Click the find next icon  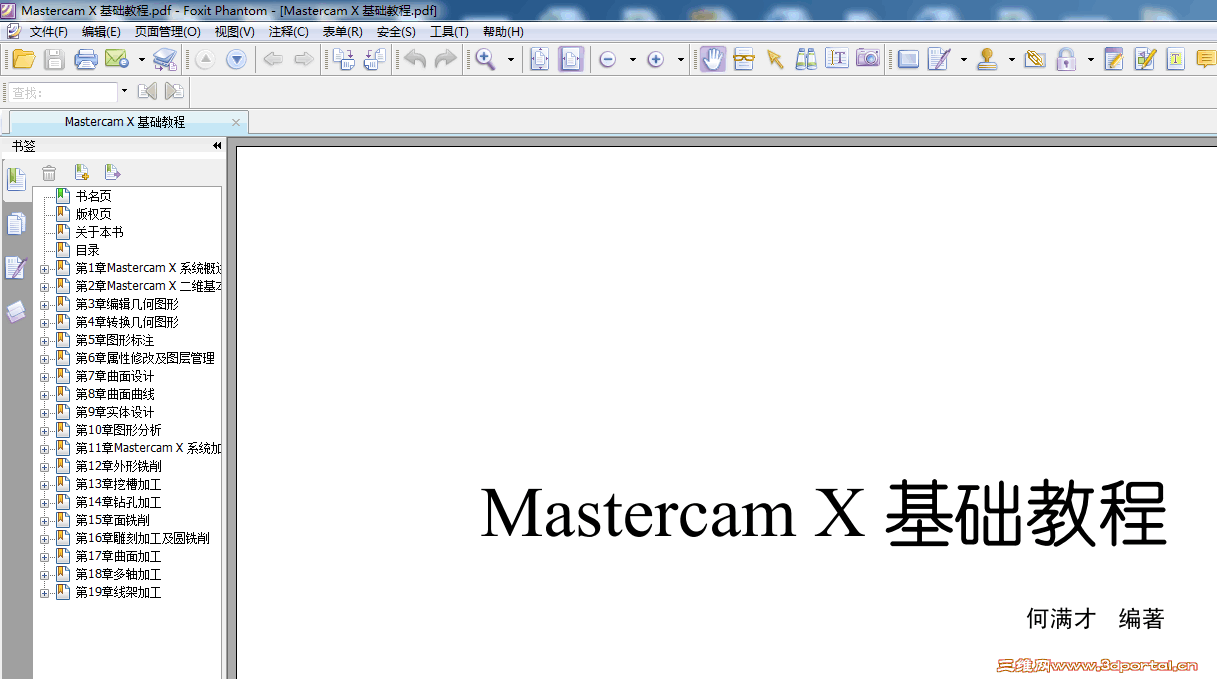(x=174, y=92)
